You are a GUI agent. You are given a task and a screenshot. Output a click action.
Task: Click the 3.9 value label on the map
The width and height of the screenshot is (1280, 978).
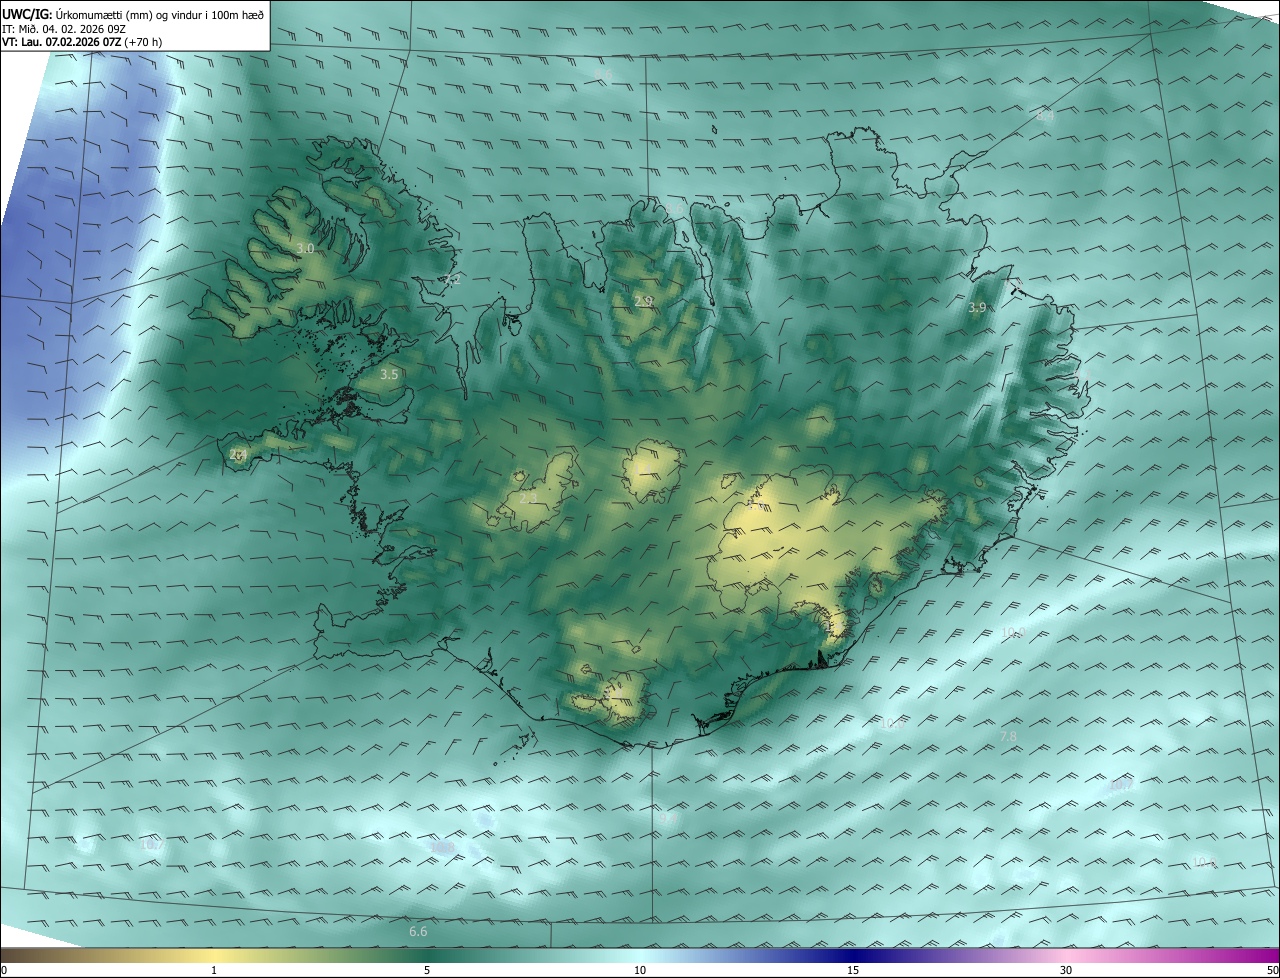coord(977,307)
